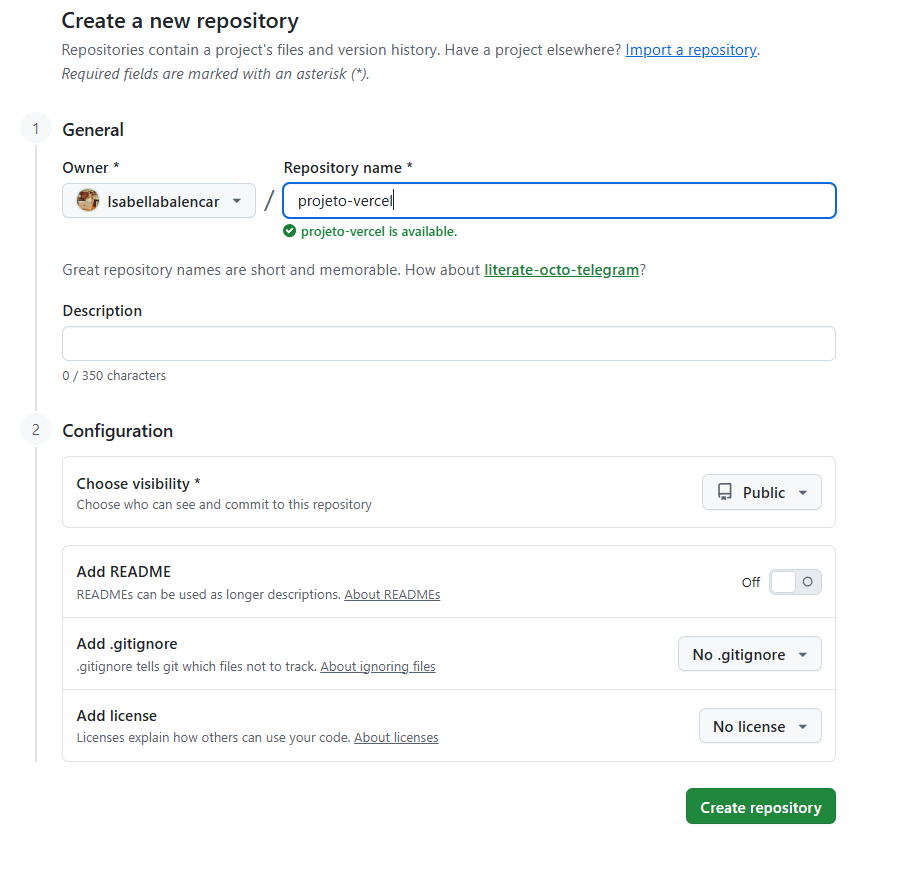Expand the No license dropdown
The image size is (902, 869).
click(x=759, y=726)
